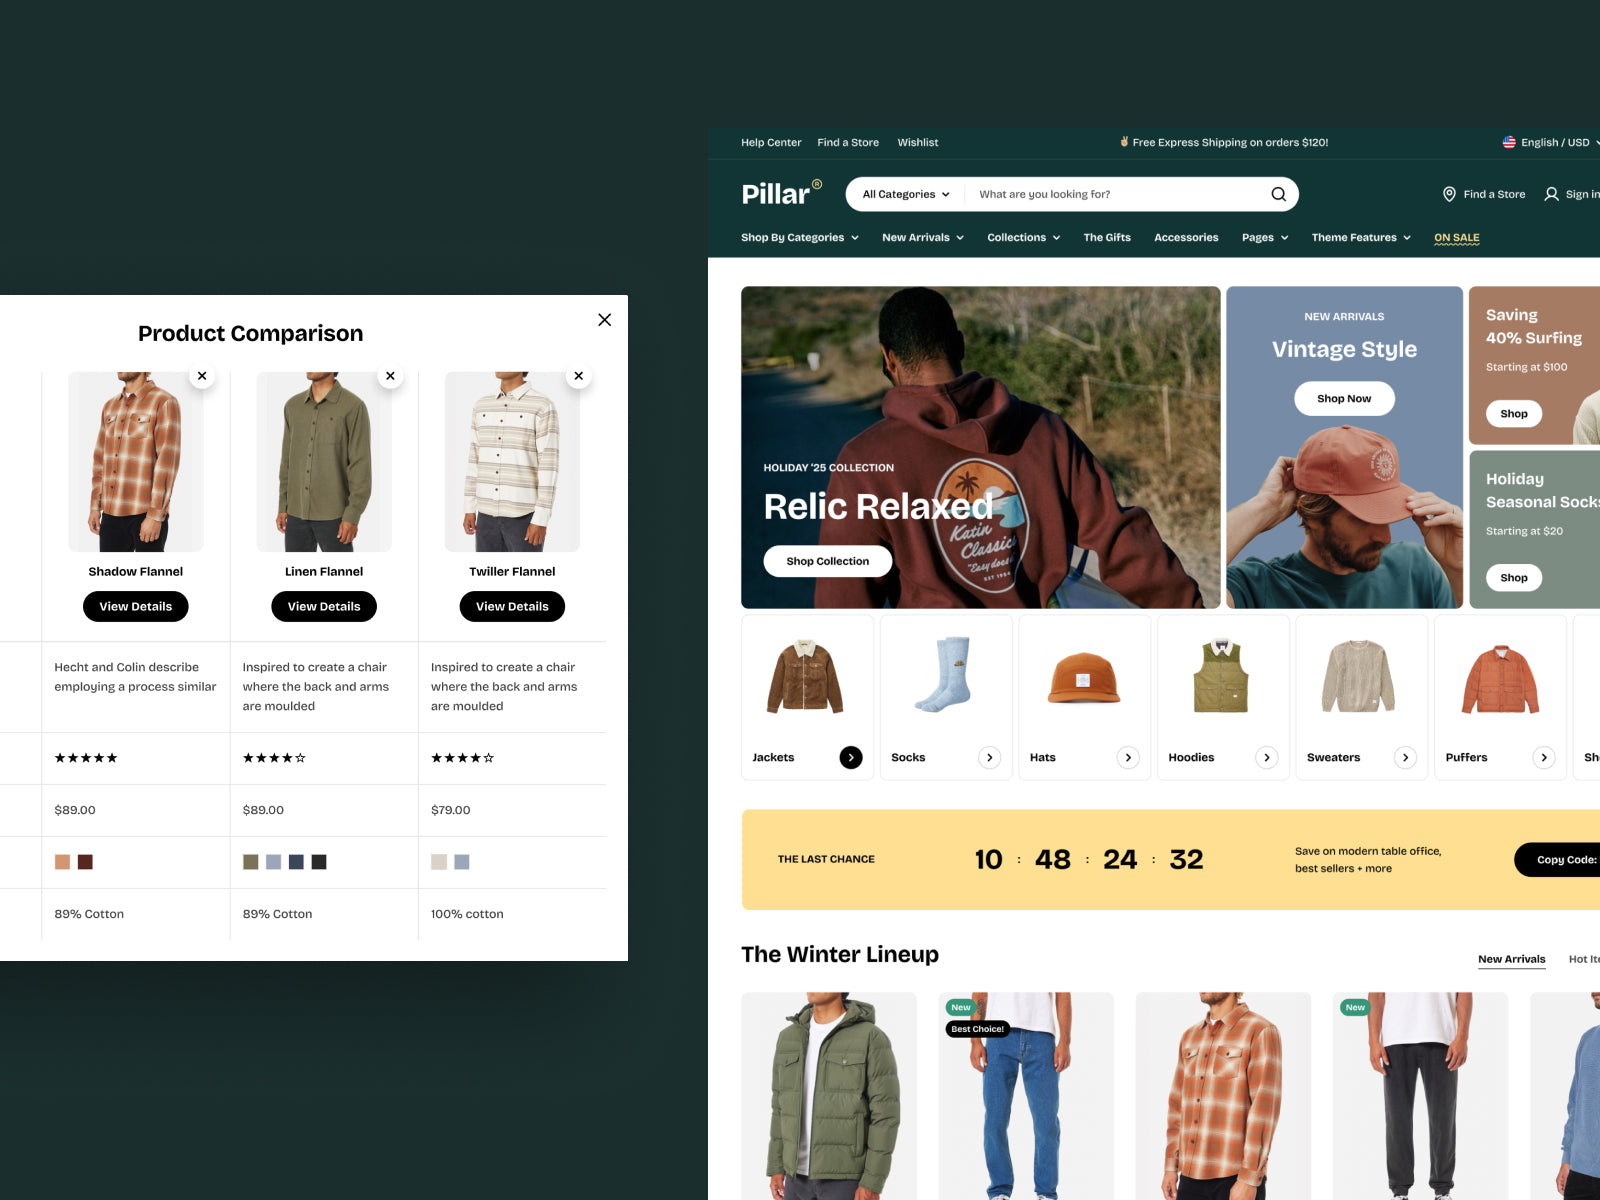This screenshot has width=1600, height=1200.
Task: Open Help Center link
Action: click(x=771, y=142)
